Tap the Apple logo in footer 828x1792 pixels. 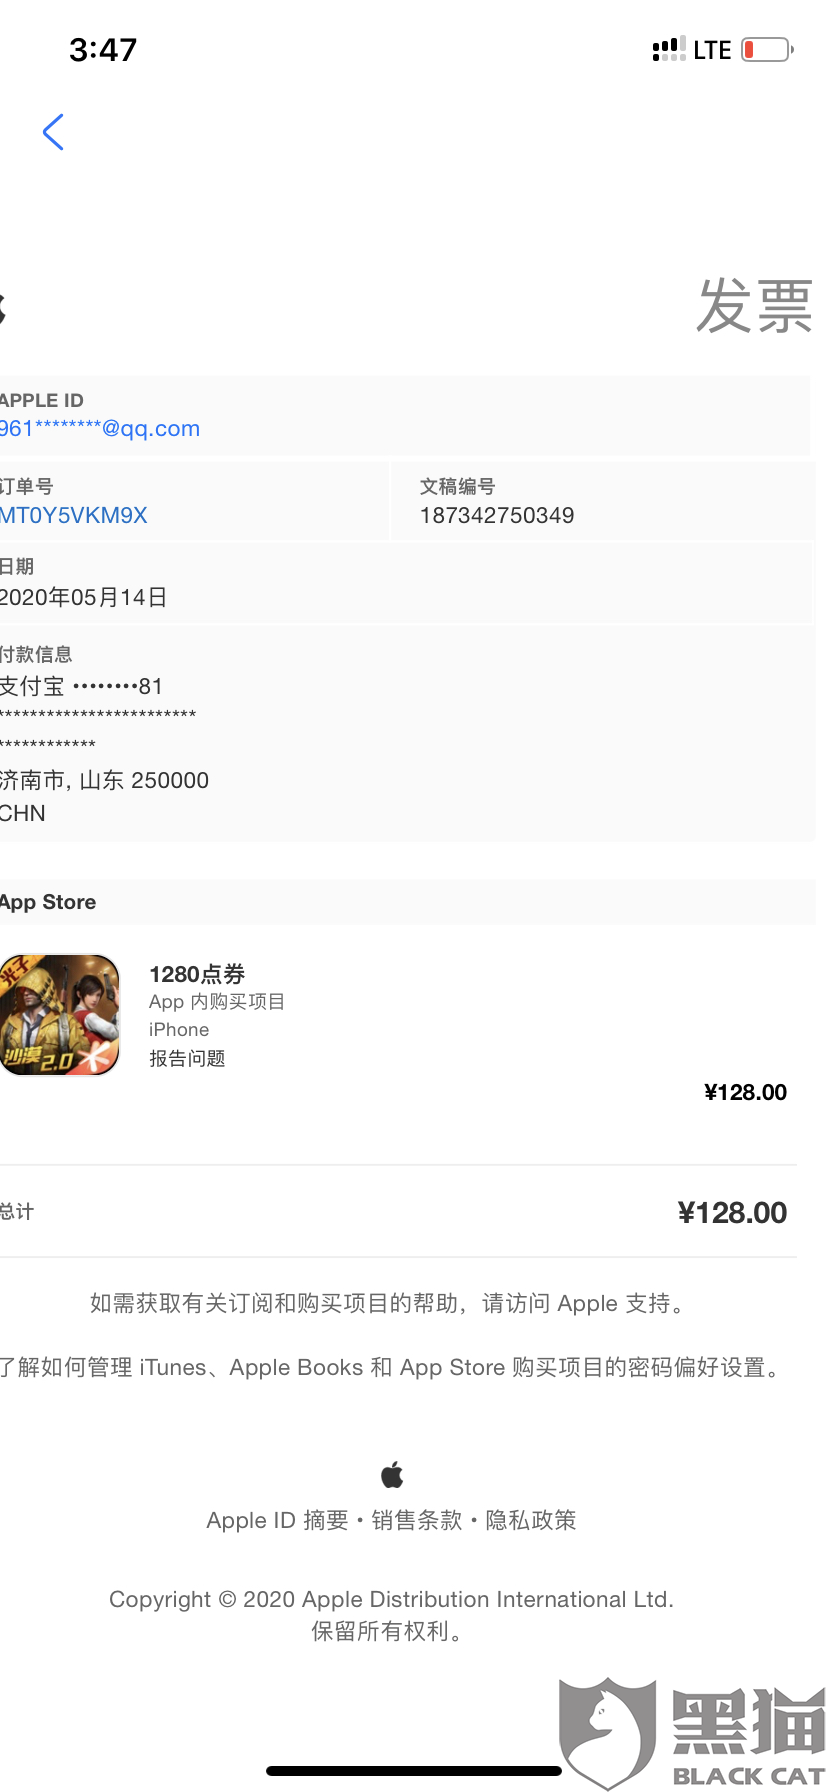pos(392,1474)
